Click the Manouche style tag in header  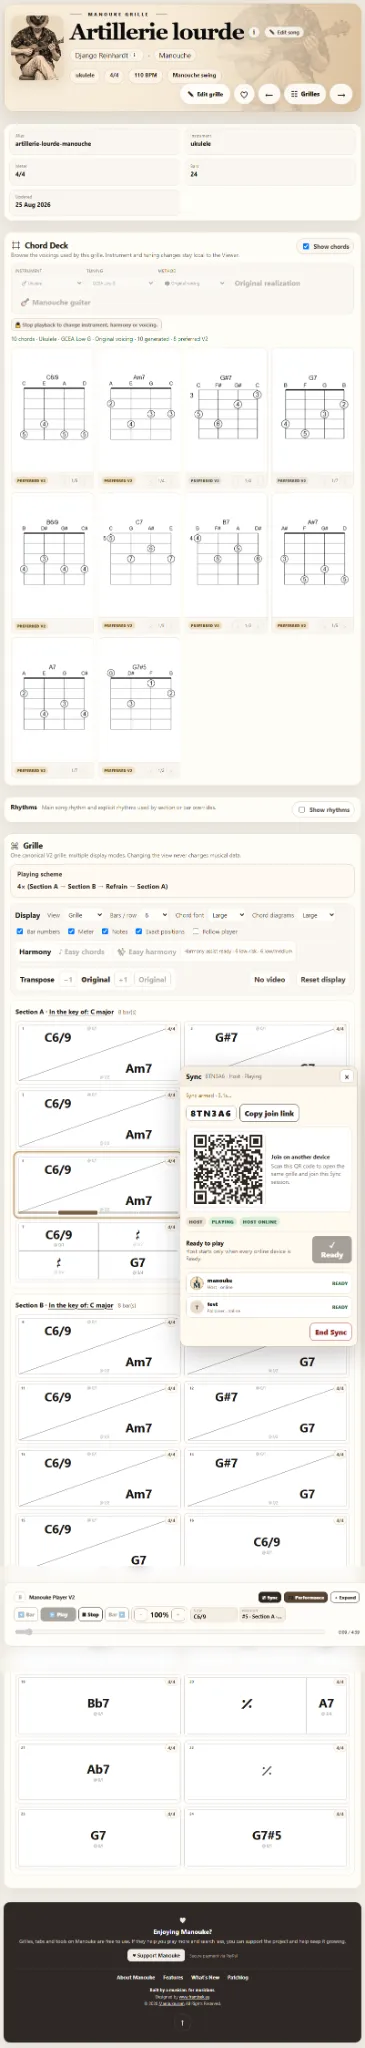[x=174, y=56]
